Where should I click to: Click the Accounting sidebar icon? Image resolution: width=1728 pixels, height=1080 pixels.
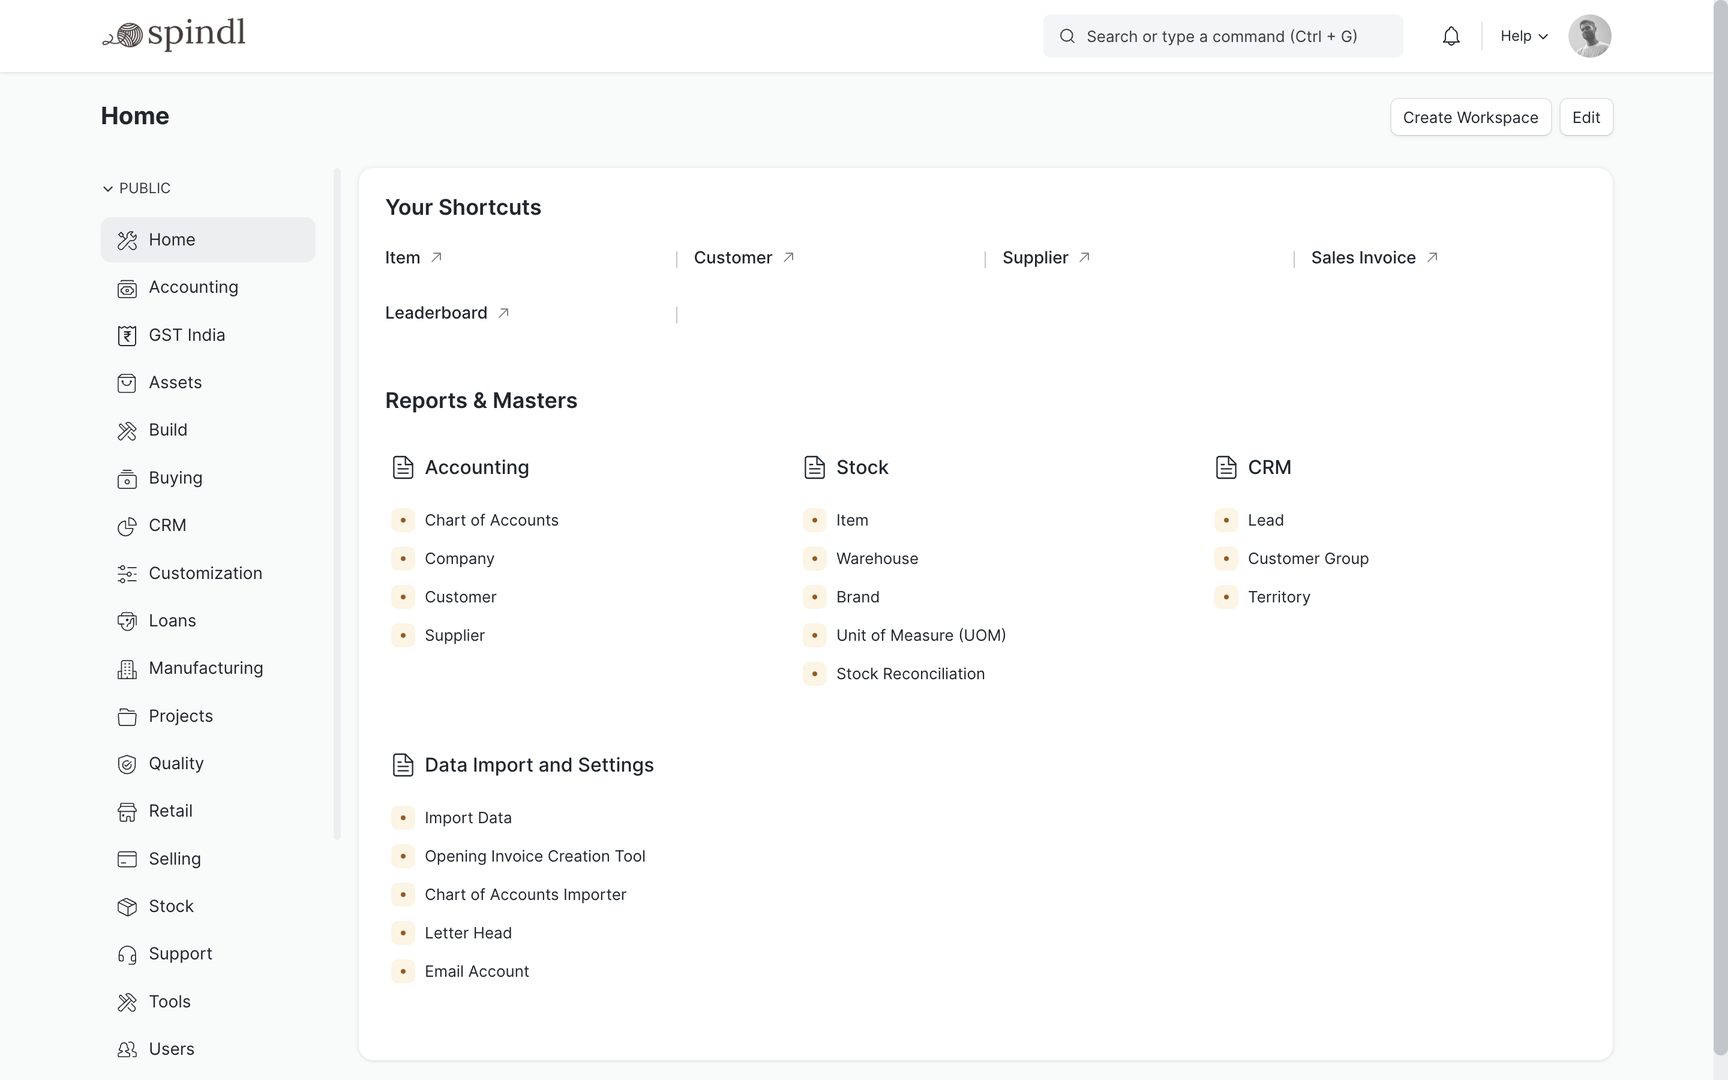127,288
